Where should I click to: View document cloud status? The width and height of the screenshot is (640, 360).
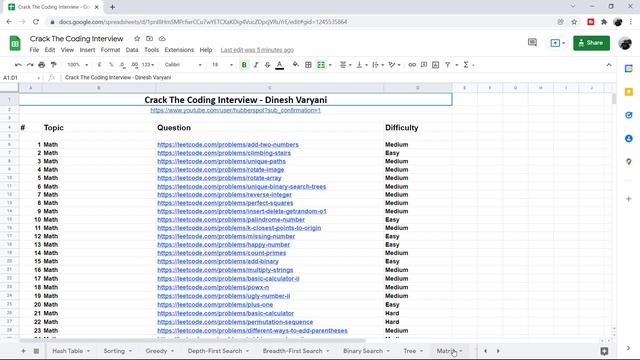[162, 38]
